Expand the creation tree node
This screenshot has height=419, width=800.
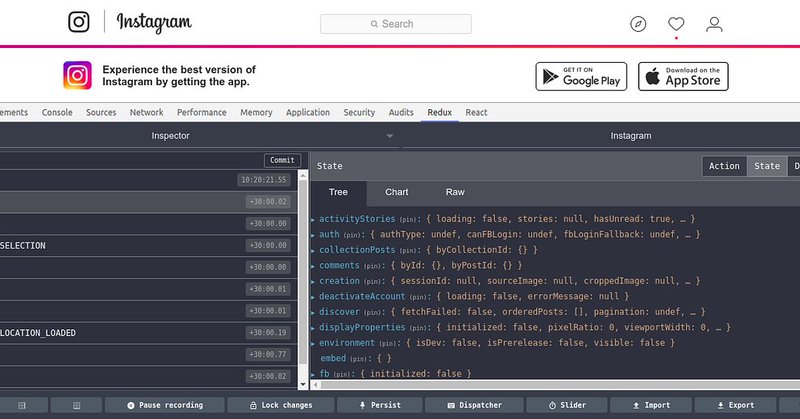tap(313, 281)
